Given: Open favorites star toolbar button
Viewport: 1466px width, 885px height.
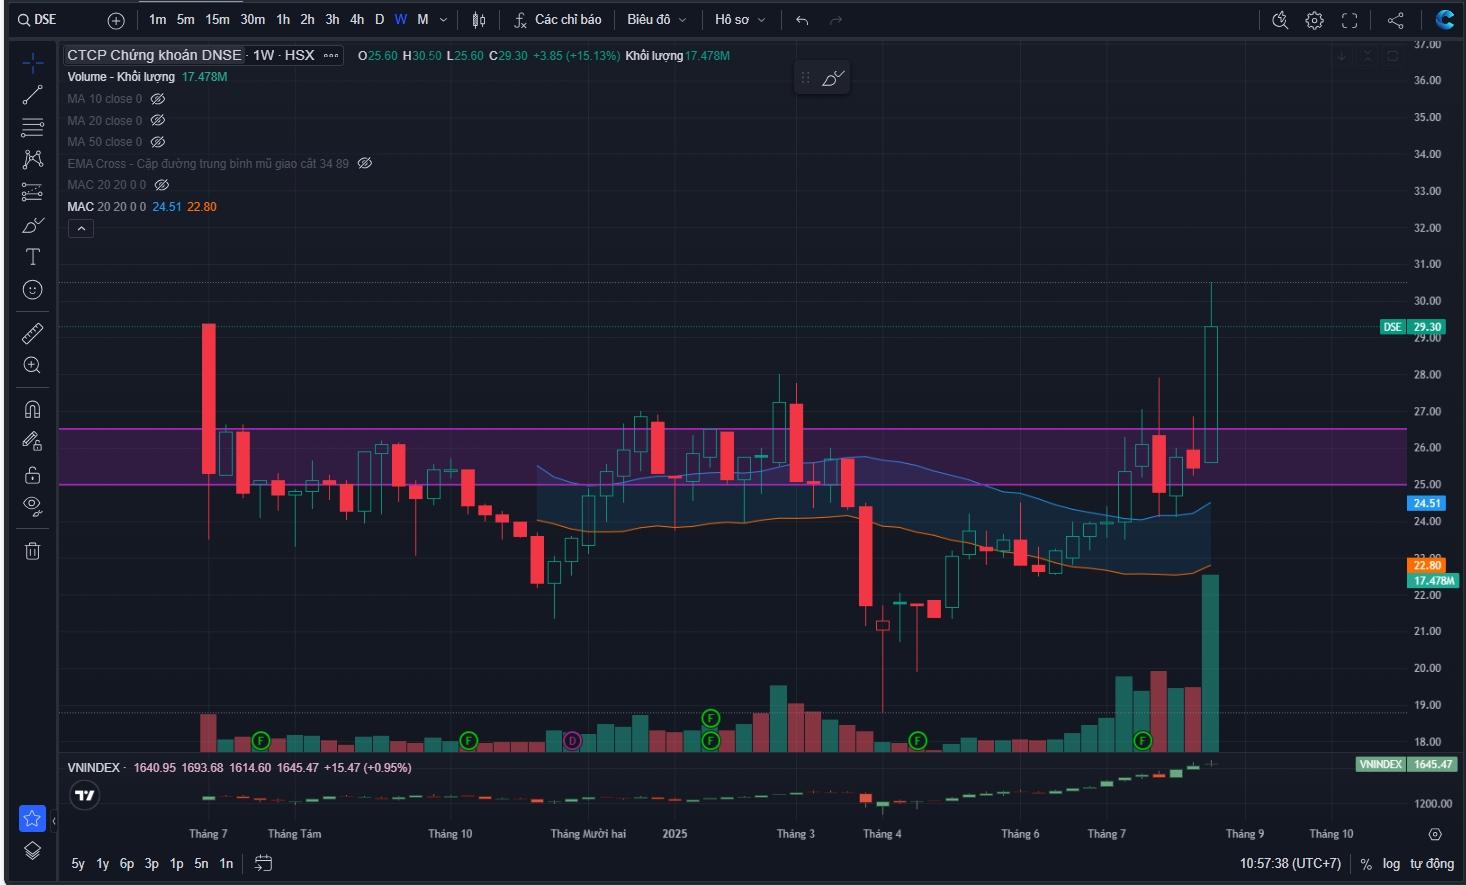Looking at the screenshot, I should [x=32, y=819].
